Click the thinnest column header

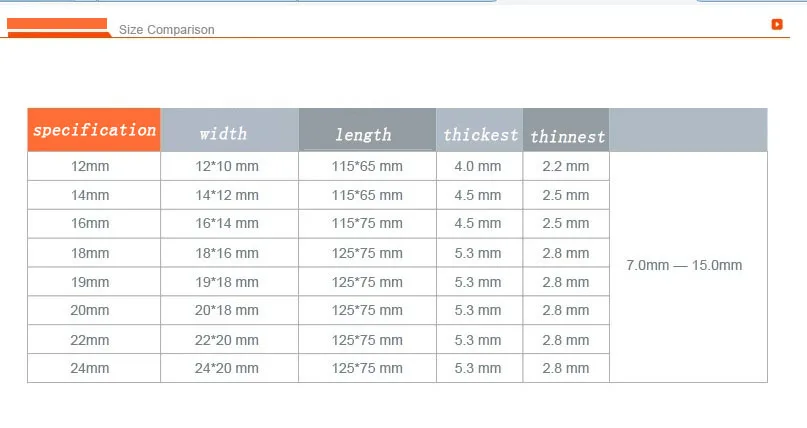pos(566,130)
